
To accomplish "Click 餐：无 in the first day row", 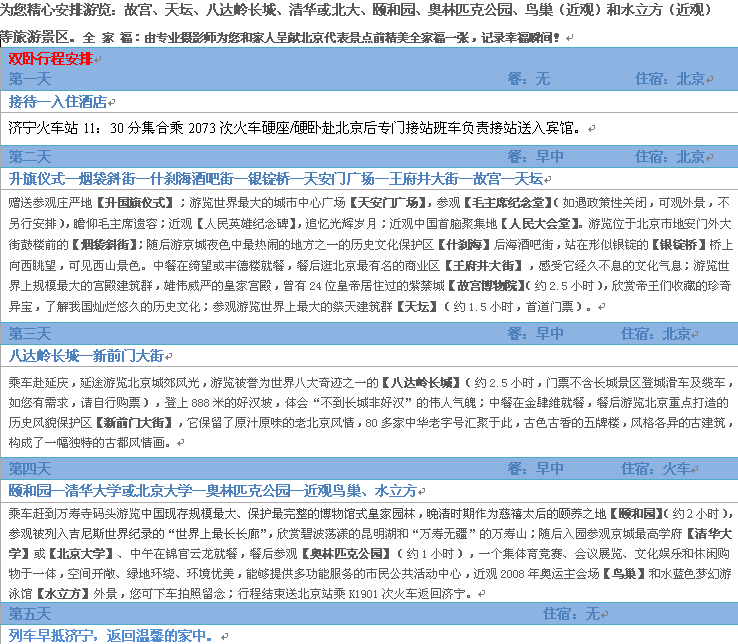I will [529, 78].
